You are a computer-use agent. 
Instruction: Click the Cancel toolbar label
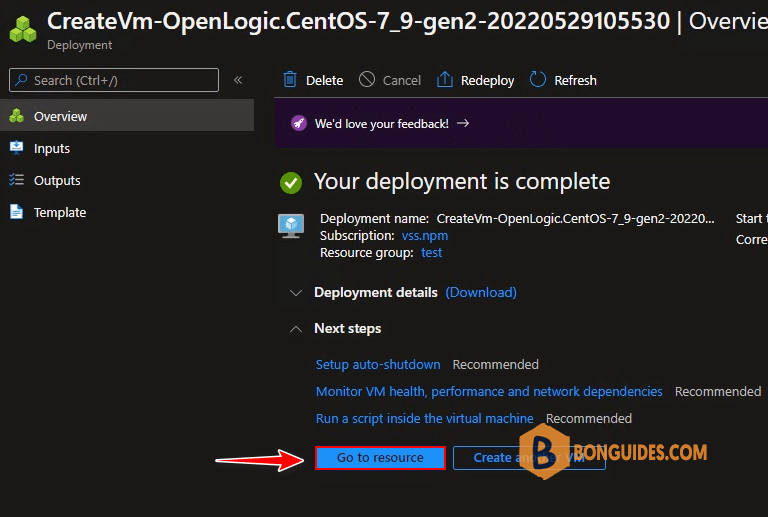coord(402,80)
